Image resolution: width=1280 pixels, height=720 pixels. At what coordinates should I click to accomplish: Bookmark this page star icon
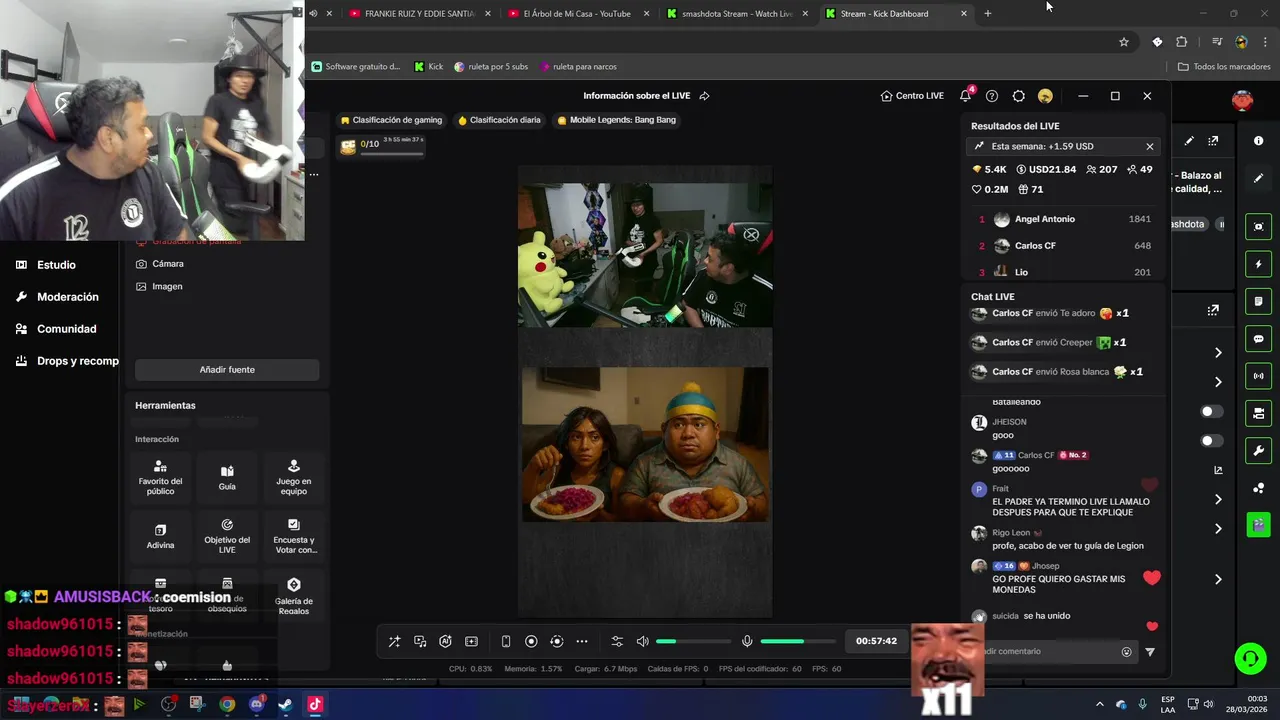(1124, 42)
